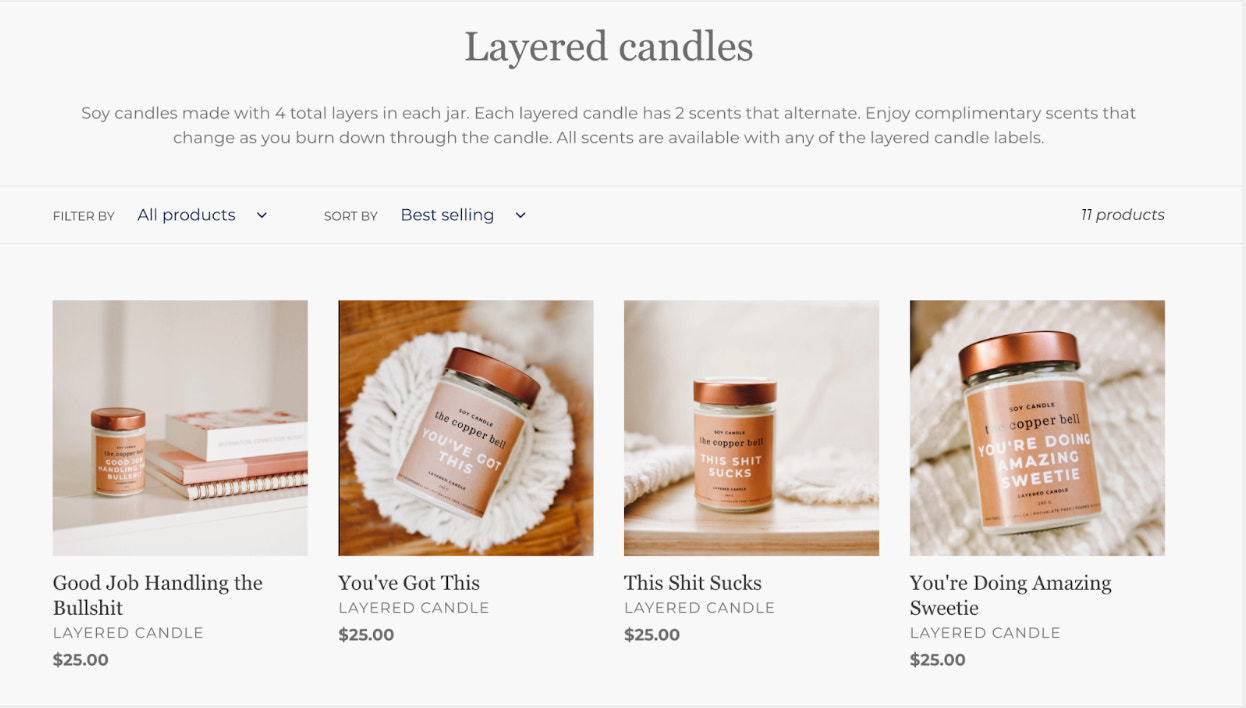Screen dimensions: 1246x708
Task: Click the Layered candles page heading
Action: tap(609, 47)
